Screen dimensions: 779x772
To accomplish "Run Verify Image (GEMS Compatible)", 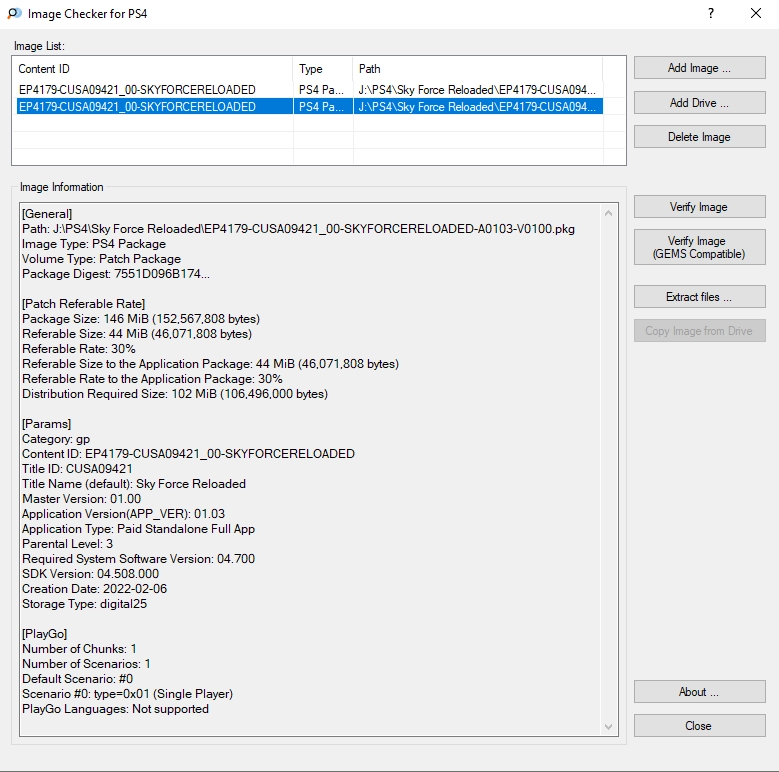I will 699,247.
